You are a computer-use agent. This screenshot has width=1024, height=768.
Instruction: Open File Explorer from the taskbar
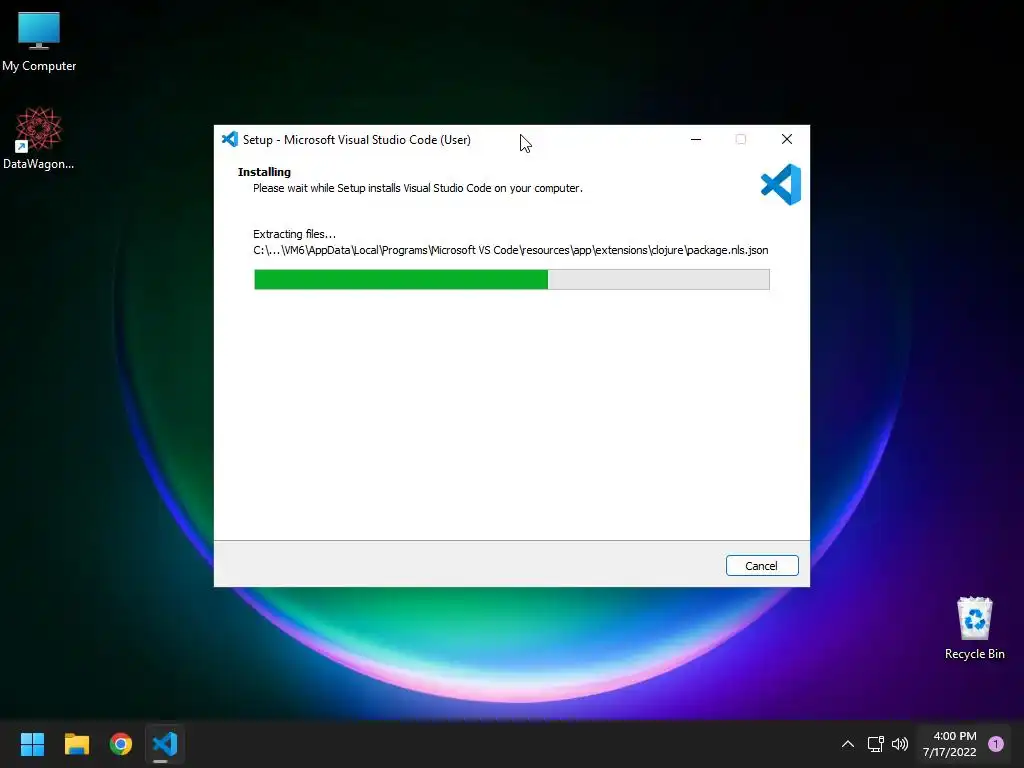(x=77, y=744)
